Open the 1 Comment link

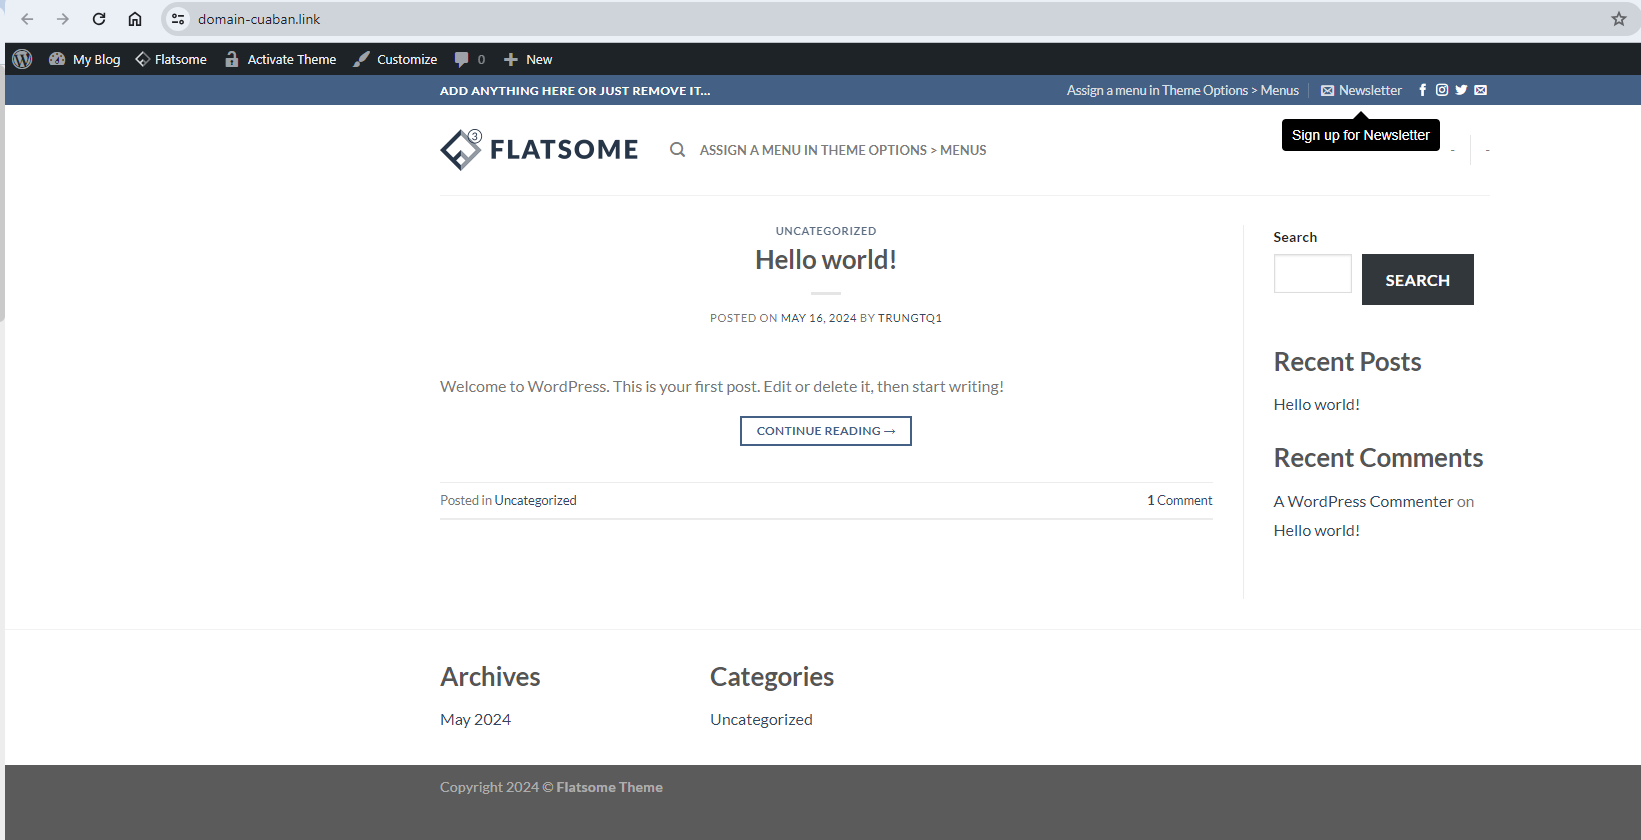click(x=1180, y=500)
